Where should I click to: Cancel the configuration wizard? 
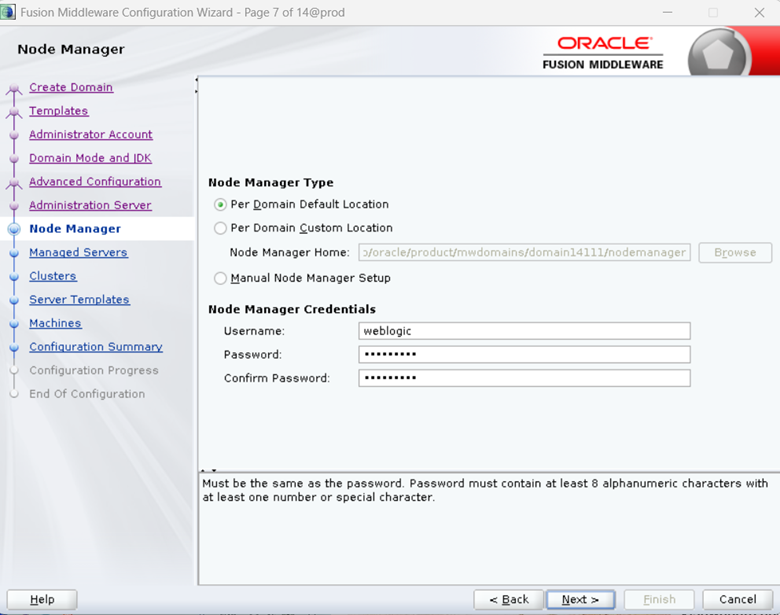pyautogui.click(x=738, y=600)
